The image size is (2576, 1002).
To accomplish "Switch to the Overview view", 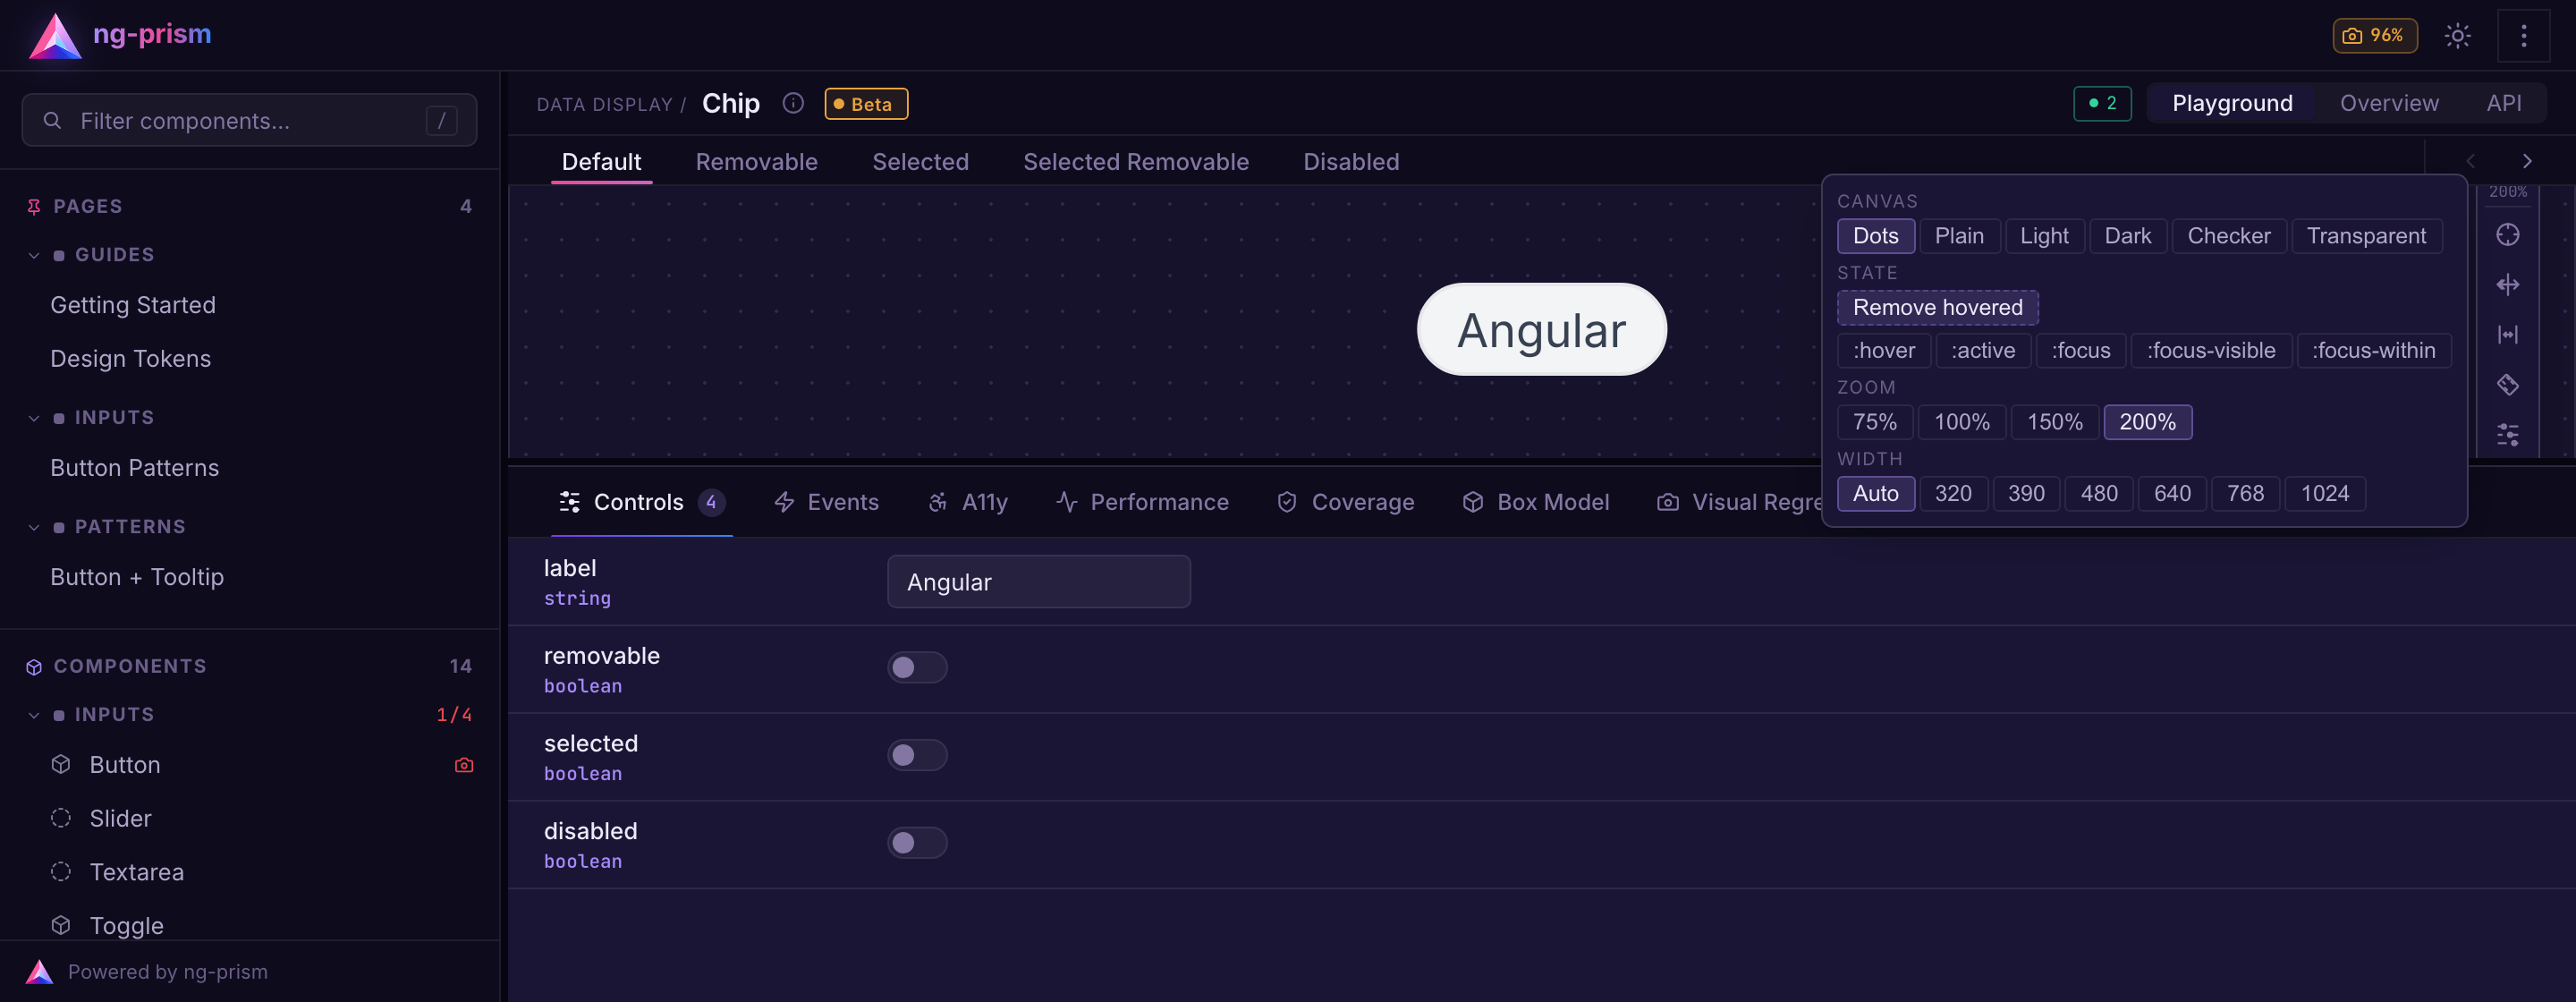I will pos(2388,103).
